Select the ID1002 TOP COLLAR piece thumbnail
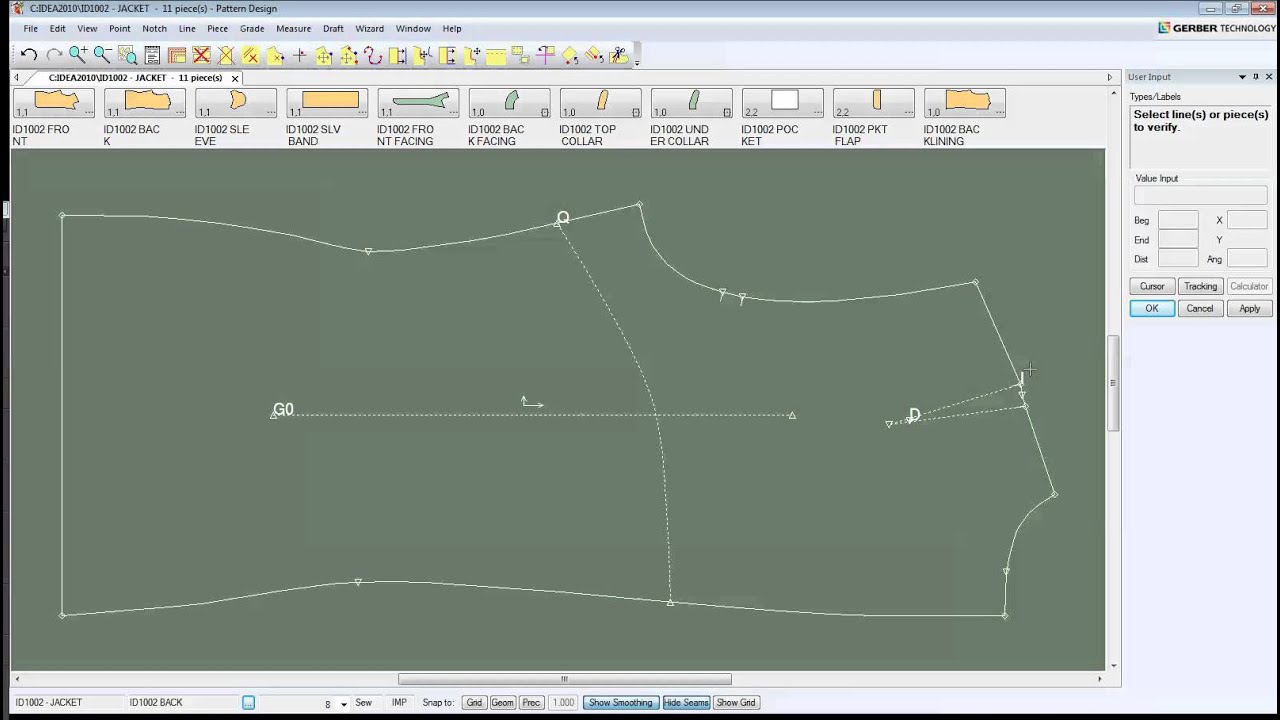This screenshot has width=1280, height=720. coord(600,103)
